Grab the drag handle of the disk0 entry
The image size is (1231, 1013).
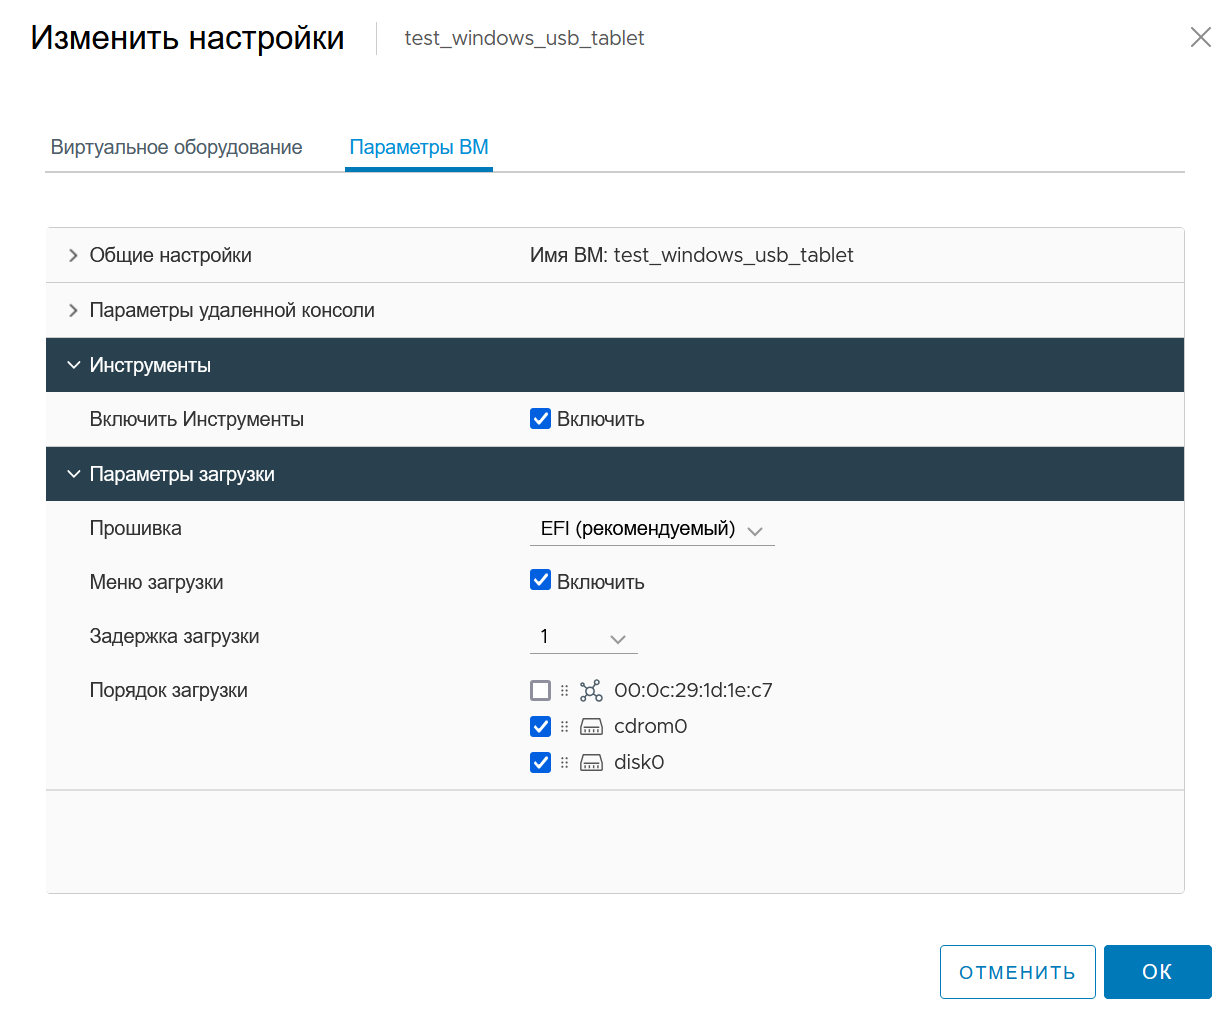click(x=564, y=763)
